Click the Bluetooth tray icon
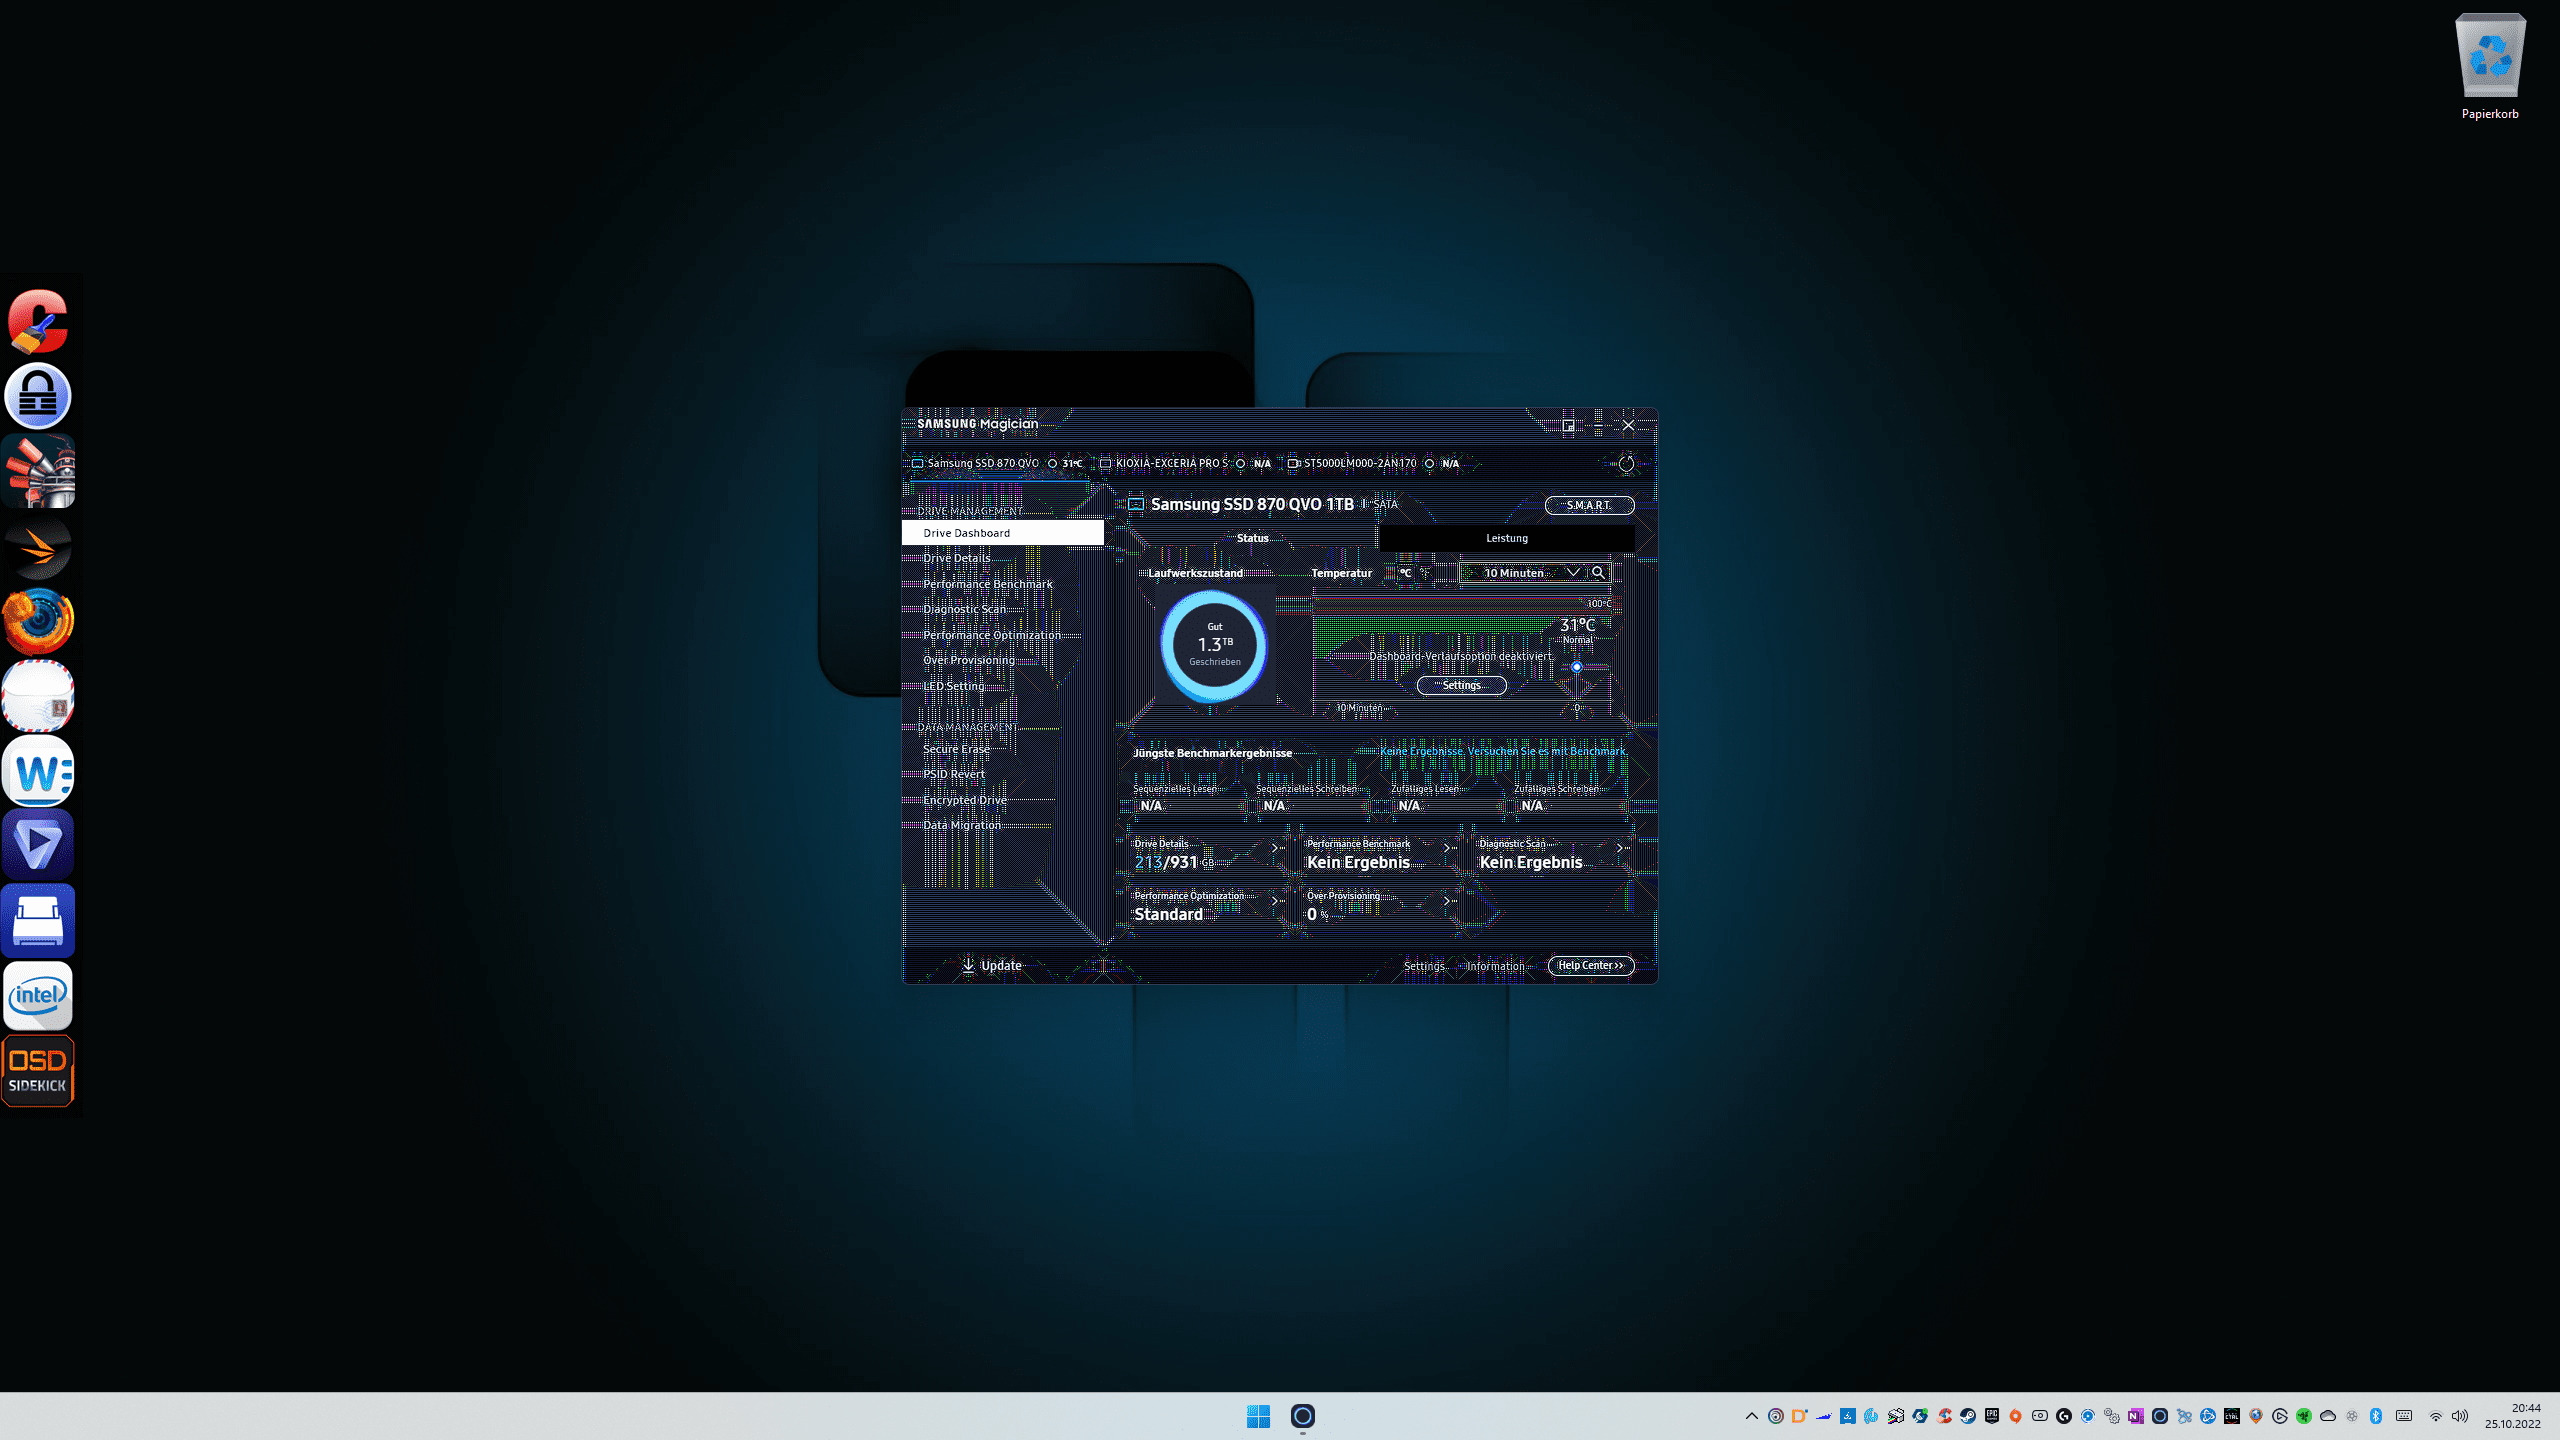 click(2376, 1416)
